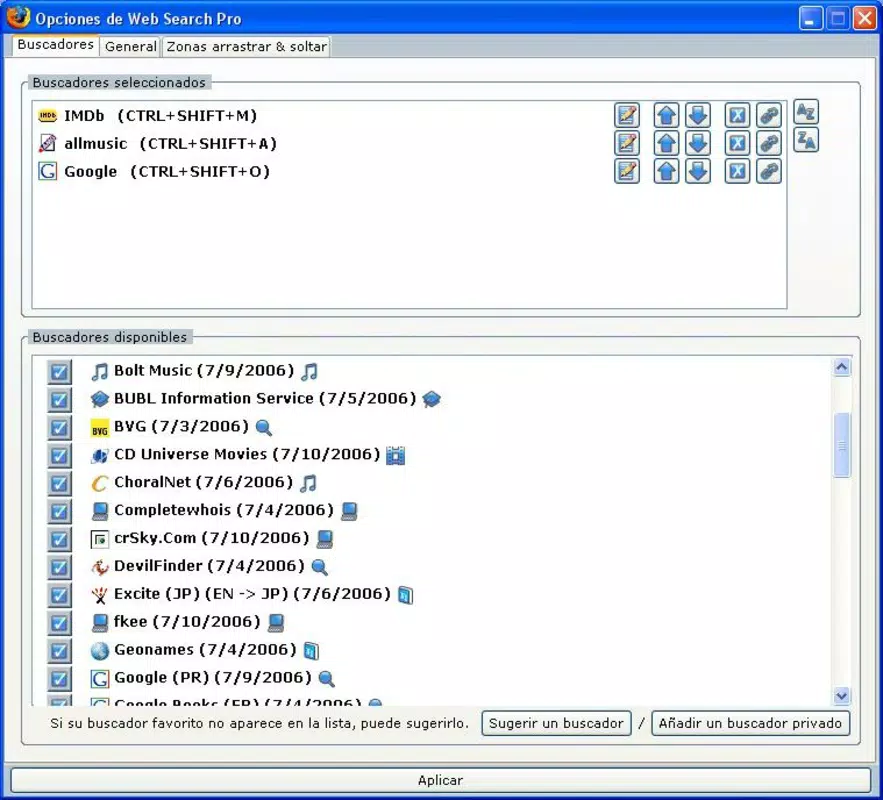Sort selected engines Z to A
The width and height of the screenshot is (883, 800).
coord(806,140)
